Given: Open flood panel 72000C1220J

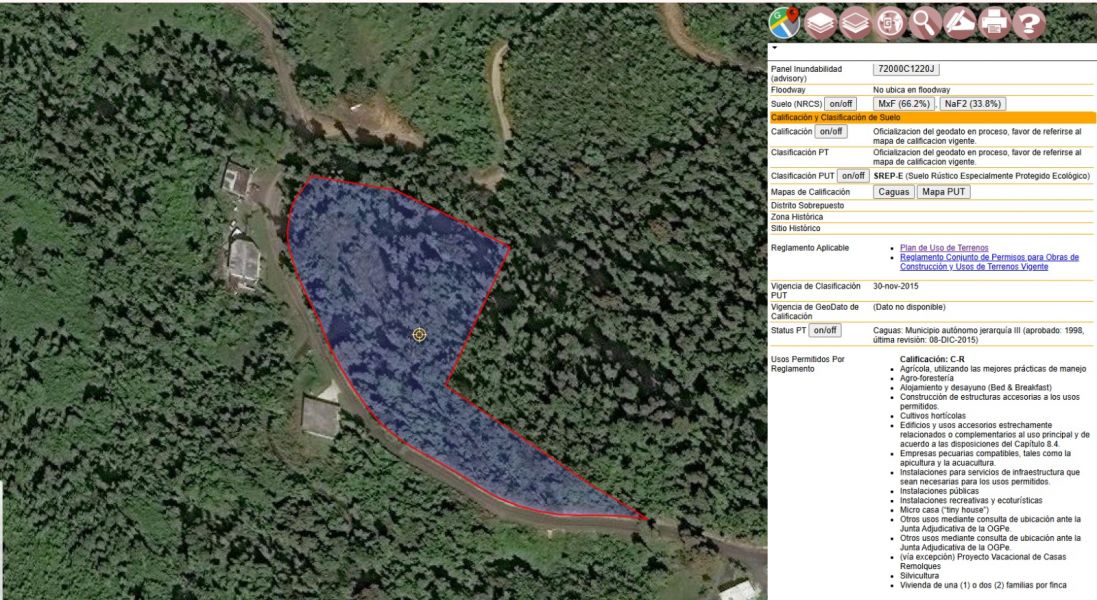Looking at the screenshot, I should pos(906,69).
